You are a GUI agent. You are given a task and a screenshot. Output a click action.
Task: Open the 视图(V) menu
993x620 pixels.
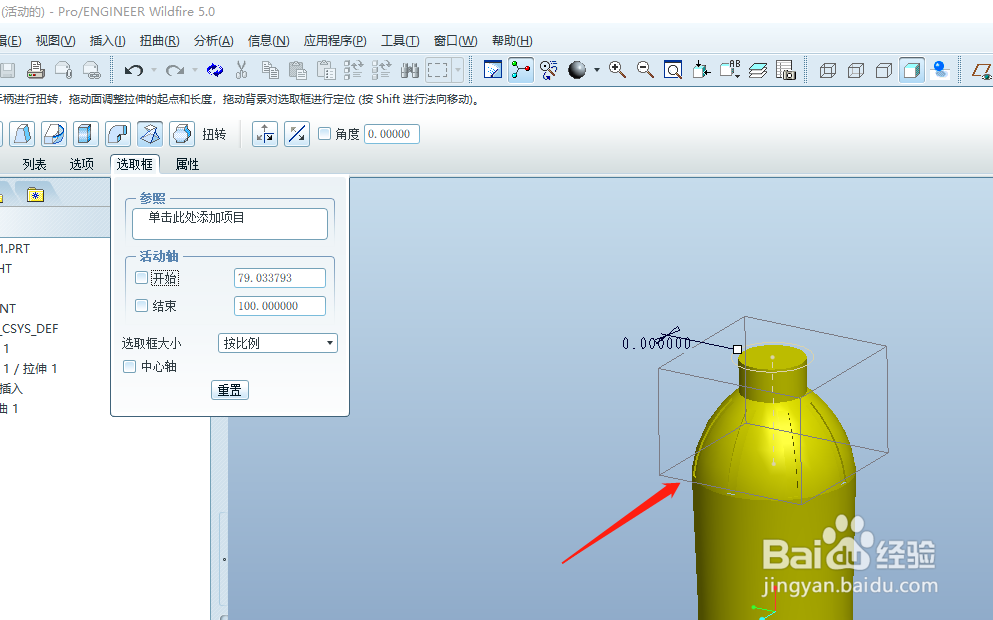click(x=55, y=41)
